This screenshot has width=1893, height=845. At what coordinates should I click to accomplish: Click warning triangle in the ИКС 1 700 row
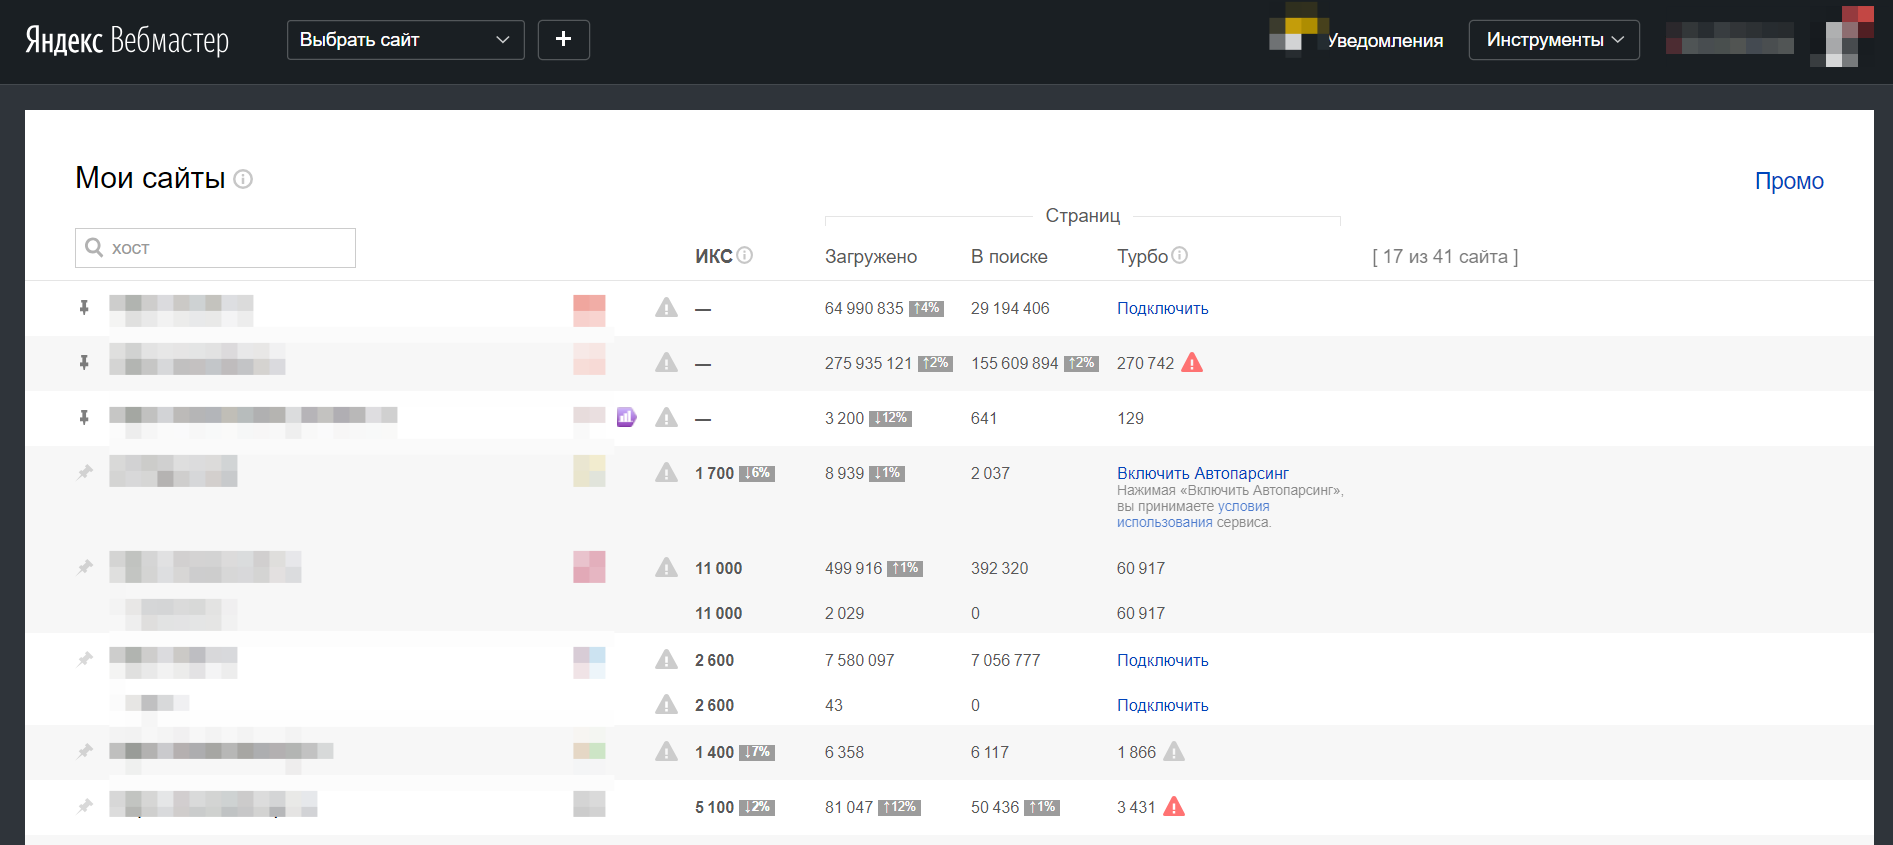pos(666,473)
